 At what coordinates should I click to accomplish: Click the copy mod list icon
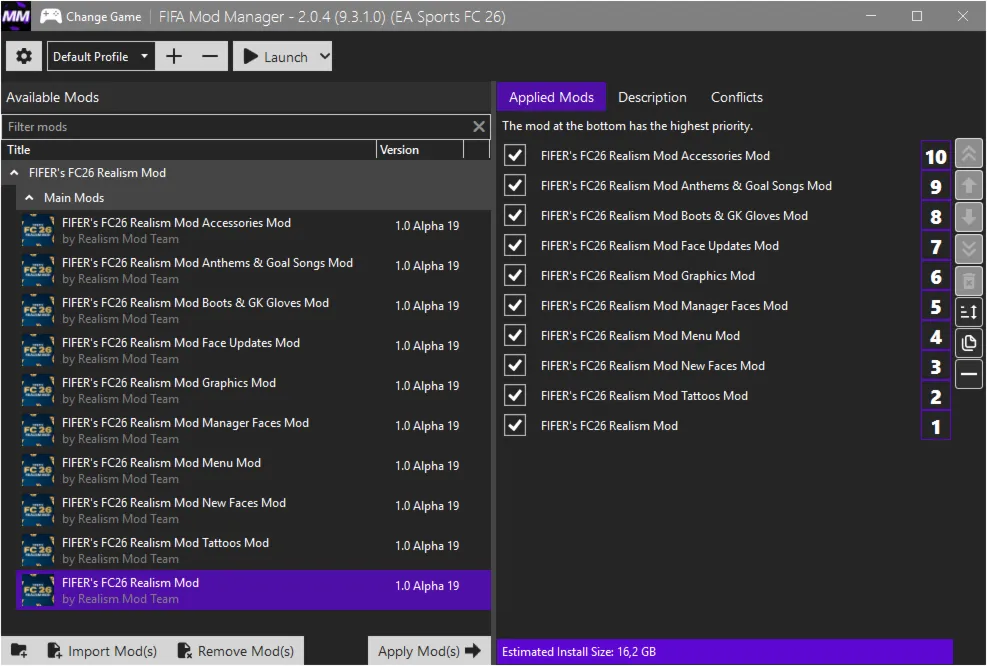coord(969,343)
